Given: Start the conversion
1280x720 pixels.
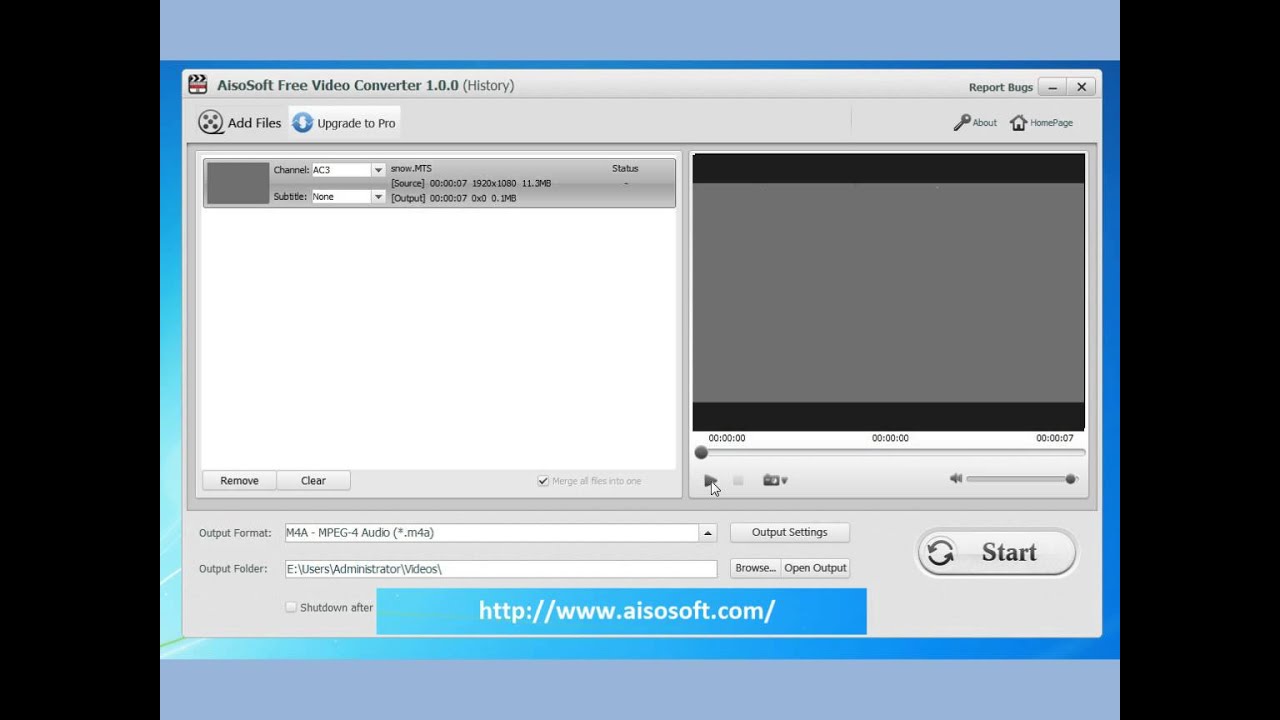Looking at the screenshot, I should pyautogui.click(x=996, y=552).
